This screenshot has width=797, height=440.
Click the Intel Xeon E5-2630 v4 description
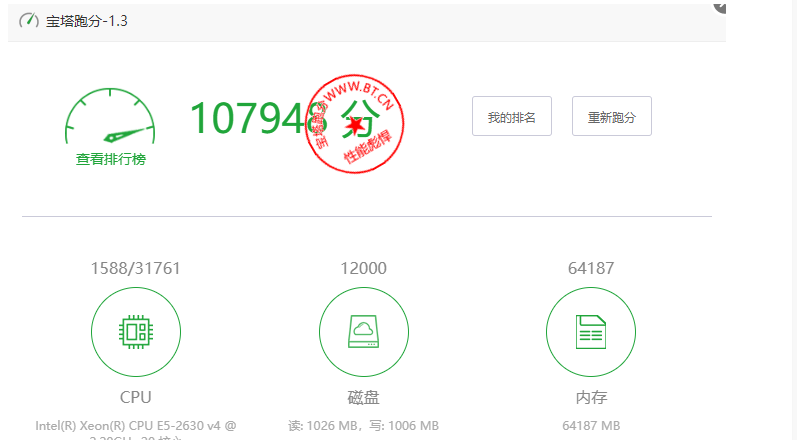(x=136, y=426)
